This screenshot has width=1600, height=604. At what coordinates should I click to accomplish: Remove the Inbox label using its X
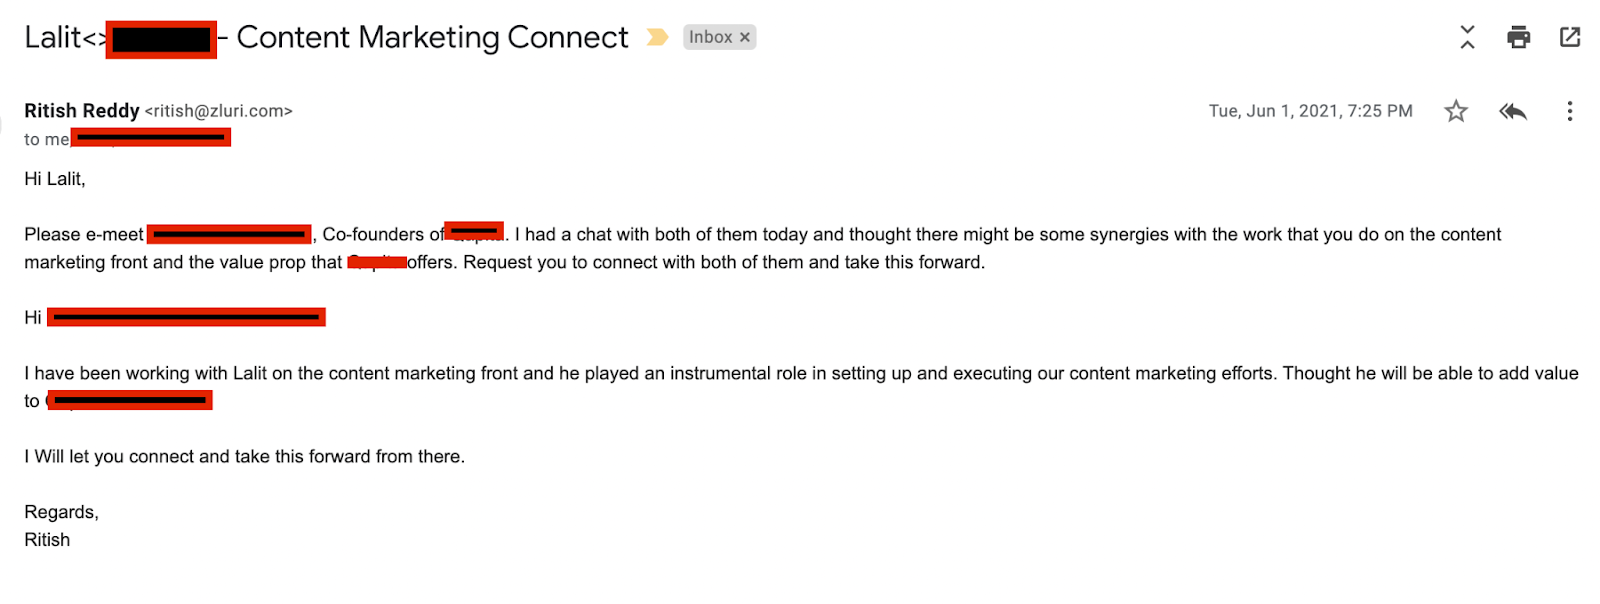pos(745,37)
